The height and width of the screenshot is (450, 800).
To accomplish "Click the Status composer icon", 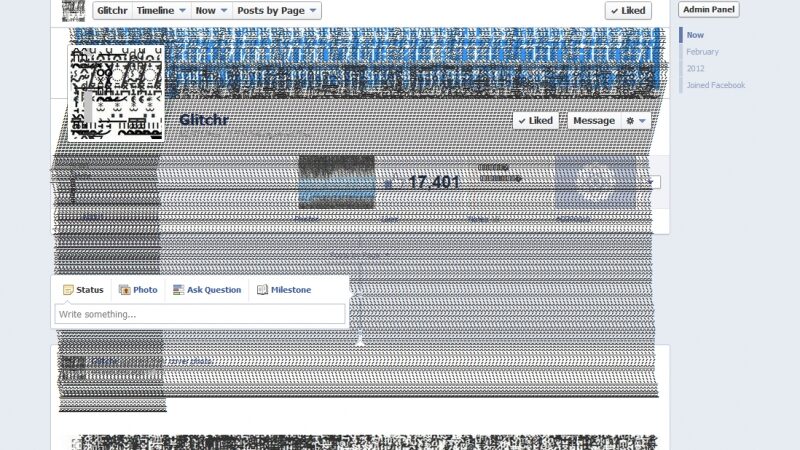I will 68,290.
